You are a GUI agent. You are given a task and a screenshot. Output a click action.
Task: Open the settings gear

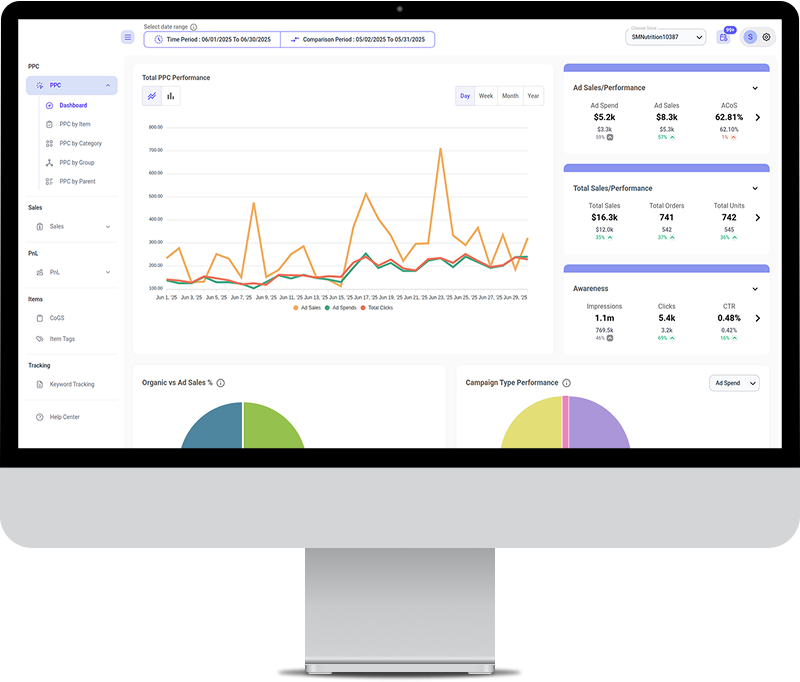pos(766,37)
